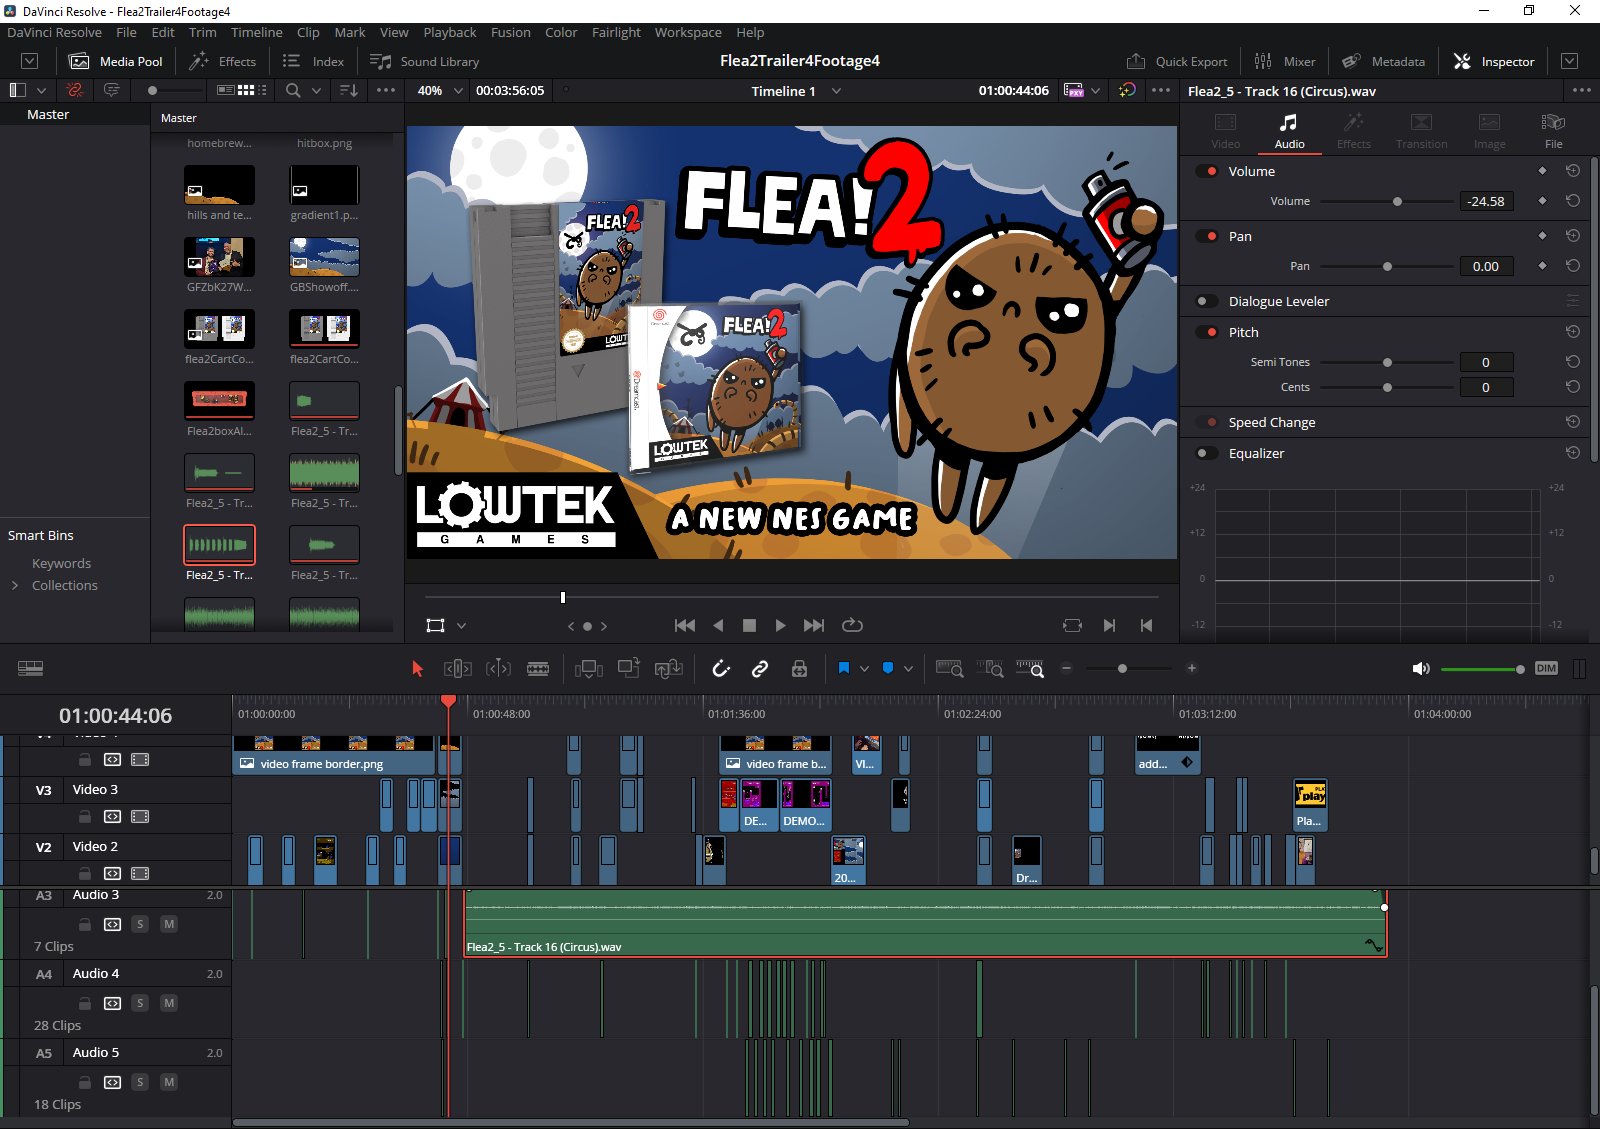Open the Workspace menu
Viewport: 1600px width, 1129px height.
[x=688, y=32]
